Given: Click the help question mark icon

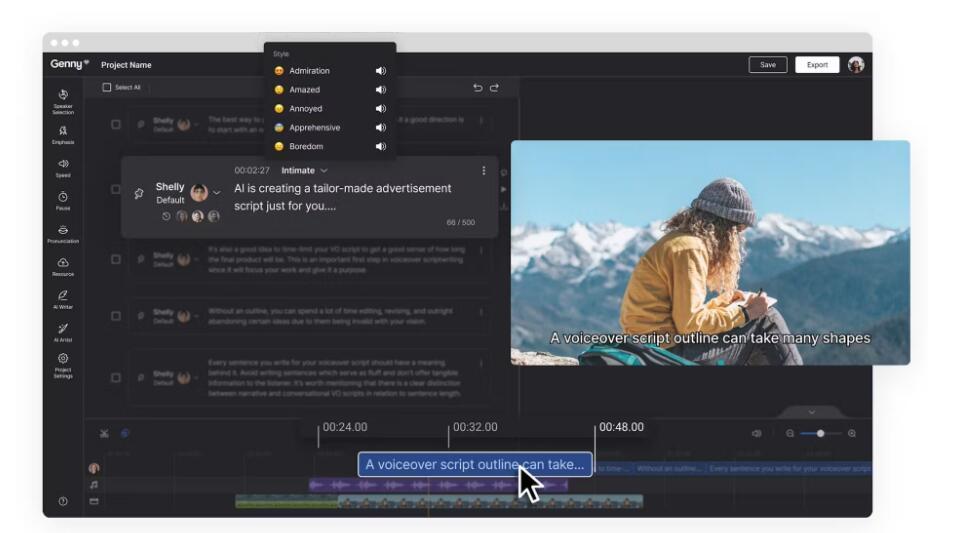Looking at the screenshot, I should [x=63, y=501].
